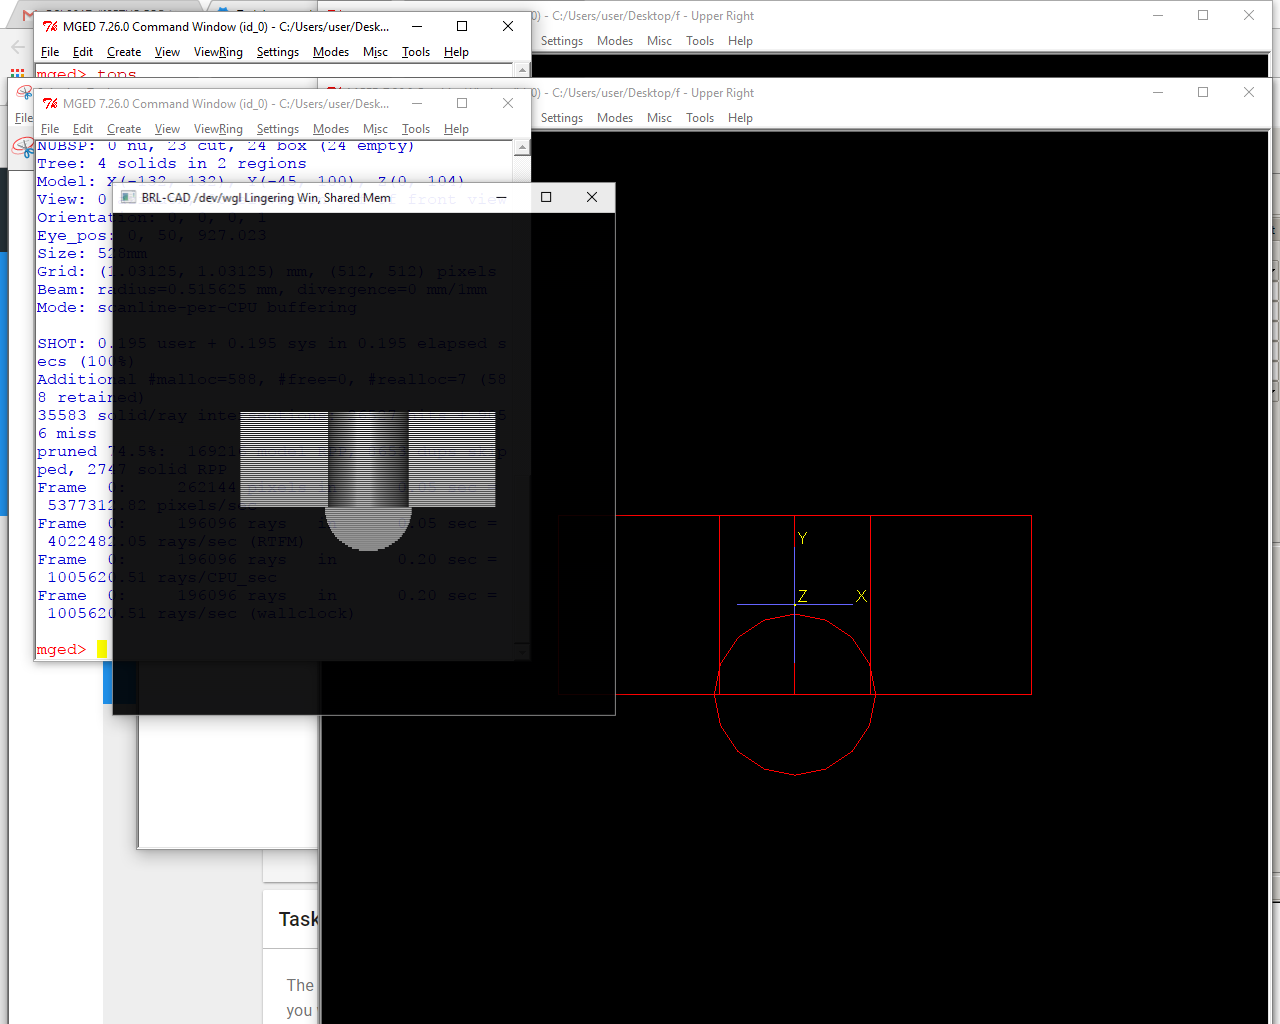Open File menu in the active MGED Command Window
This screenshot has height=1024, width=1280.
pyautogui.click(x=50, y=52)
